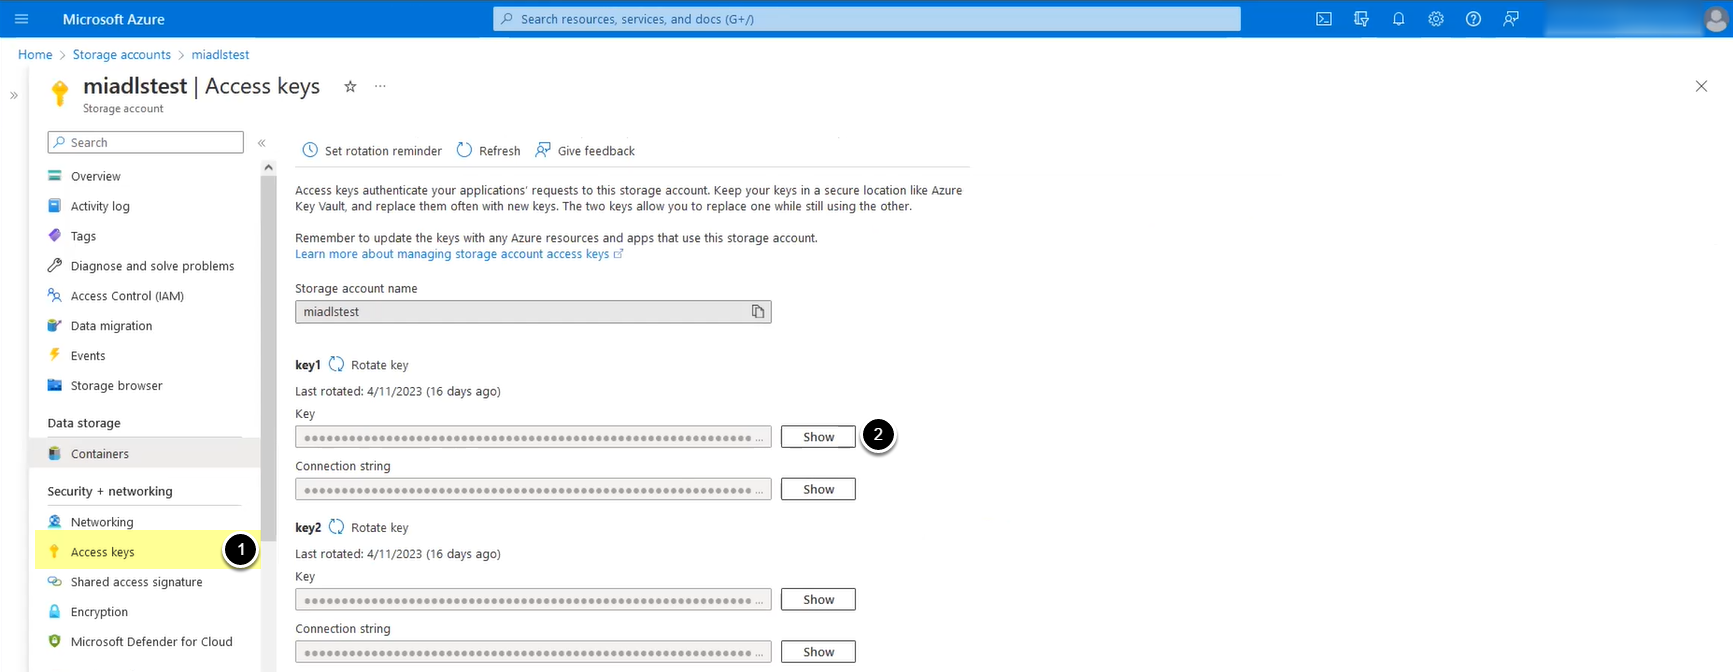Refresh the access keys page

pyautogui.click(x=488, y=151)
